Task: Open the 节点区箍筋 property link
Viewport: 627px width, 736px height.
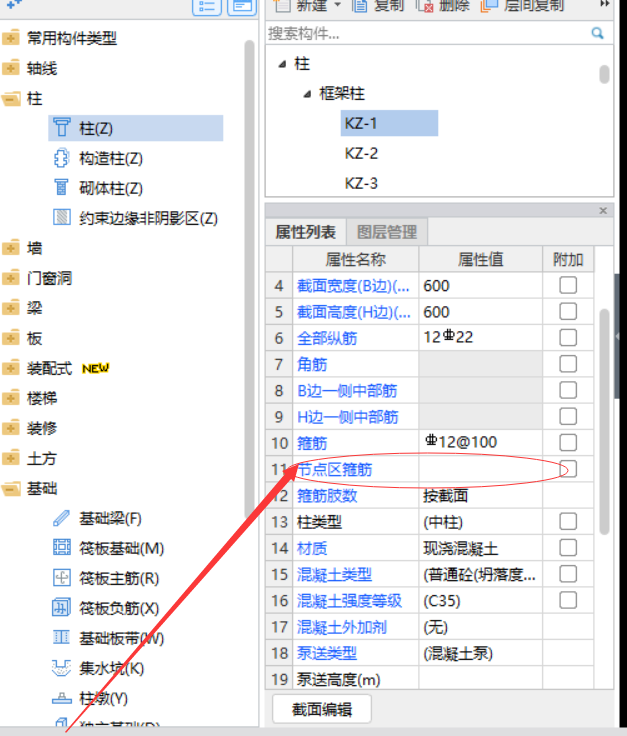Action: [x=335, y=469]
